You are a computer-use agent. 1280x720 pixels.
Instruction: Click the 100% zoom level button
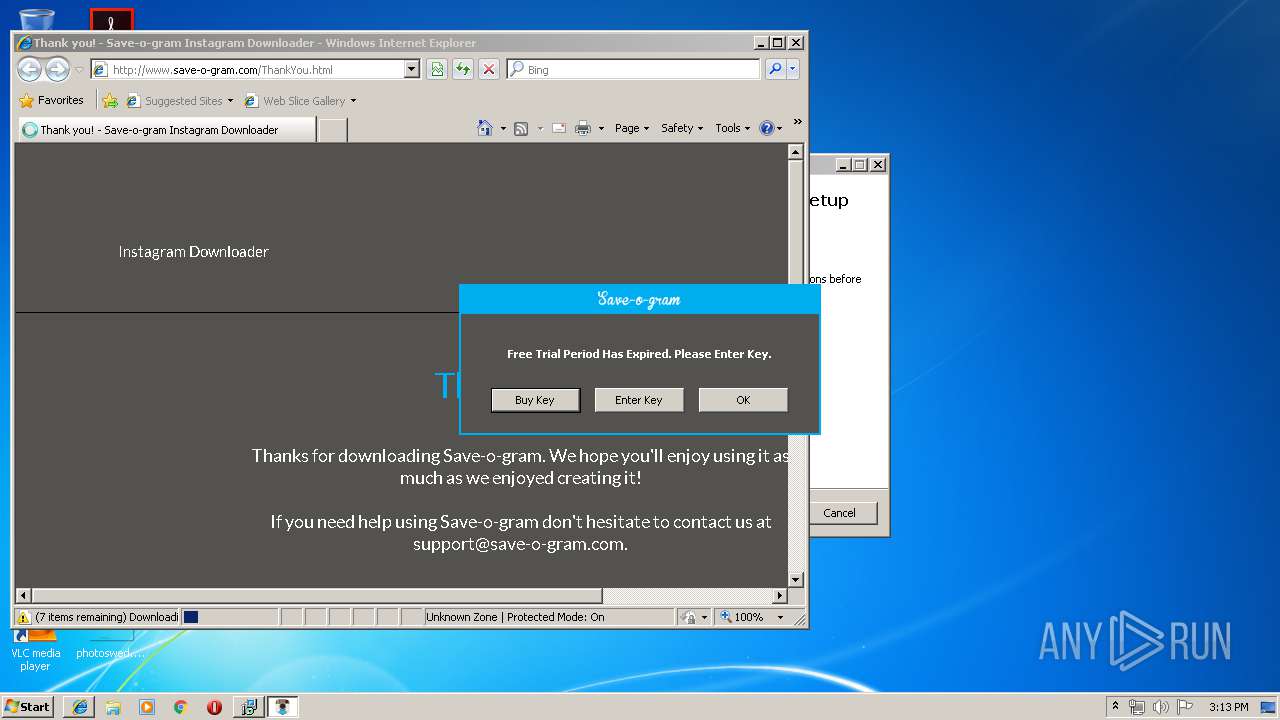(x=743, y=617)
